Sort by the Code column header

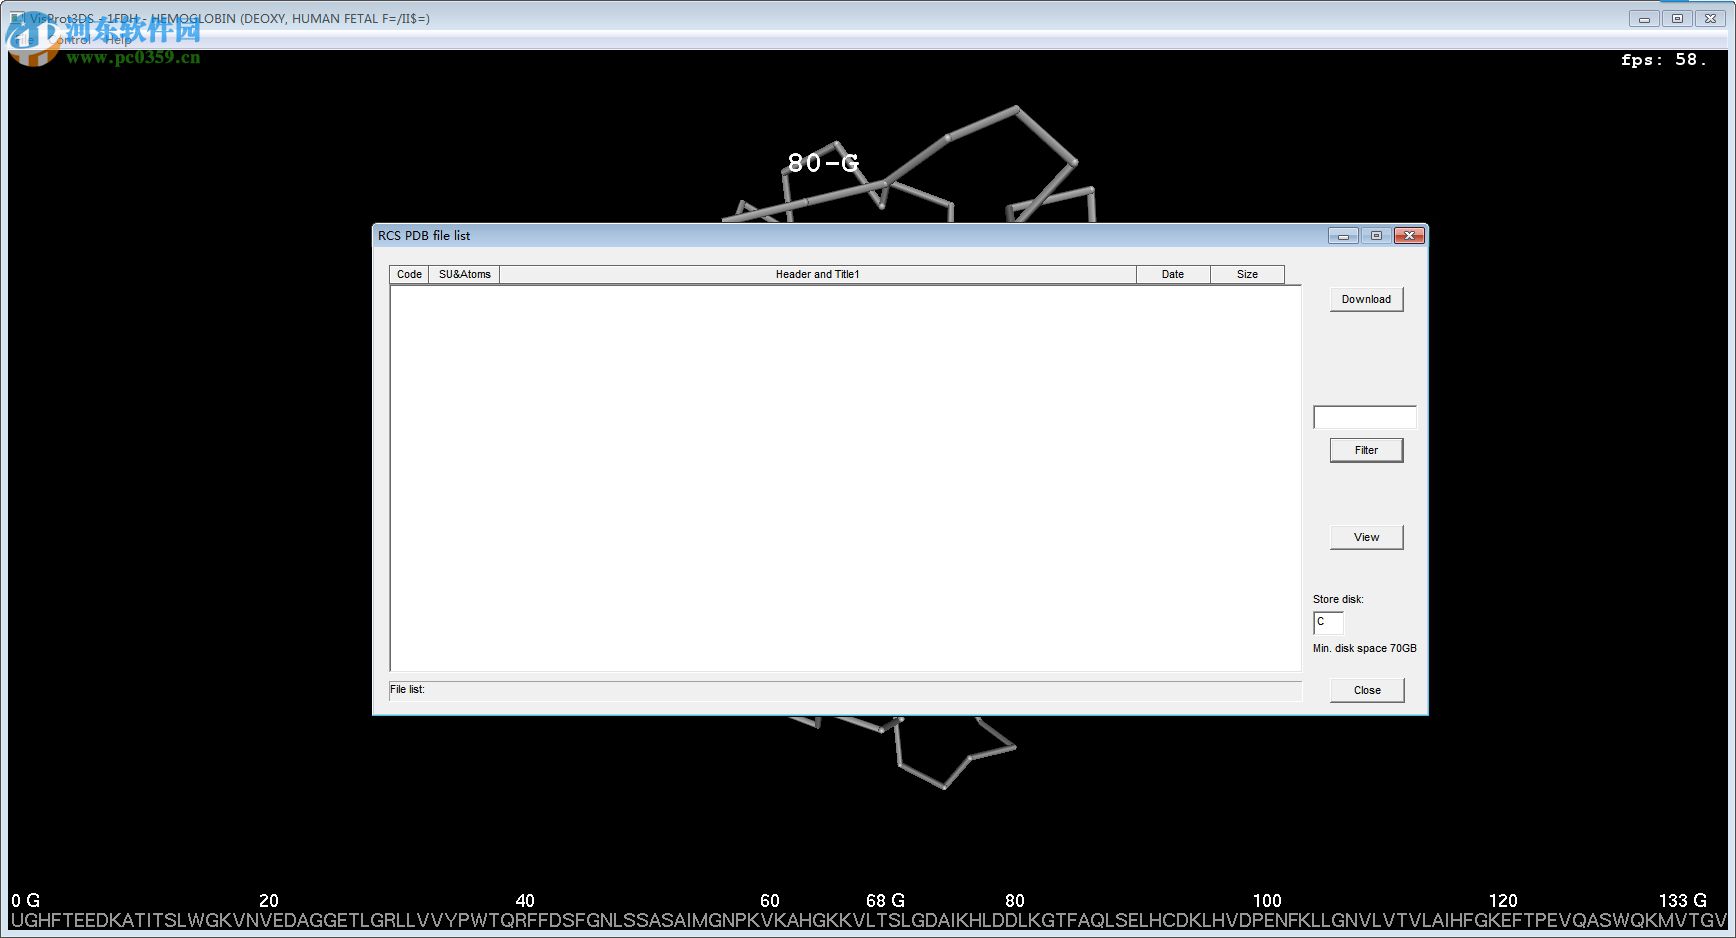pos(409,274)
